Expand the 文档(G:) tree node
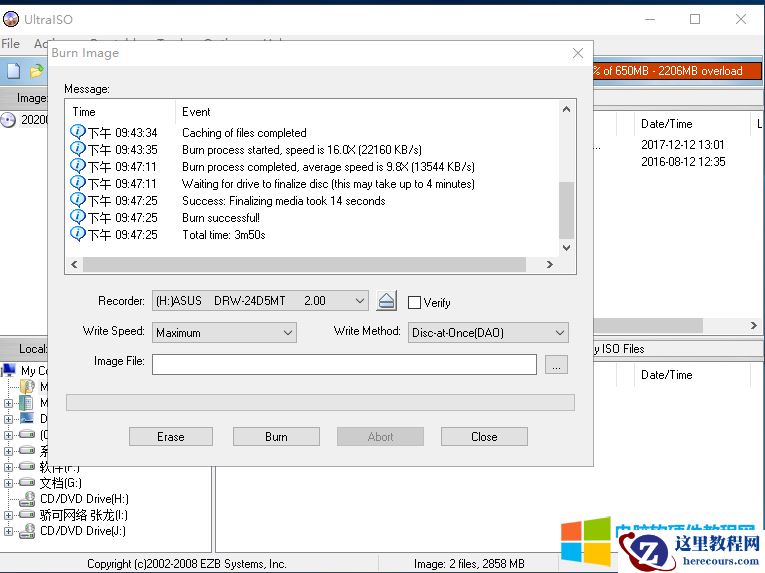The height and width of the screenshot is (573, 765). coord(8,483)
